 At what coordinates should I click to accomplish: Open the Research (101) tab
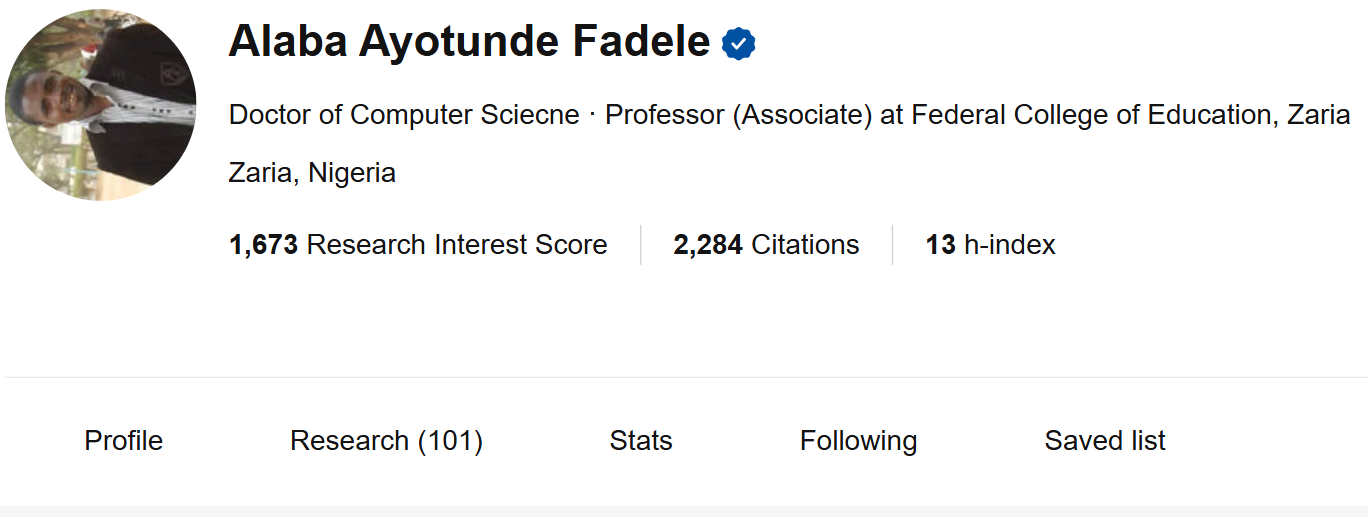coord(387,441)
